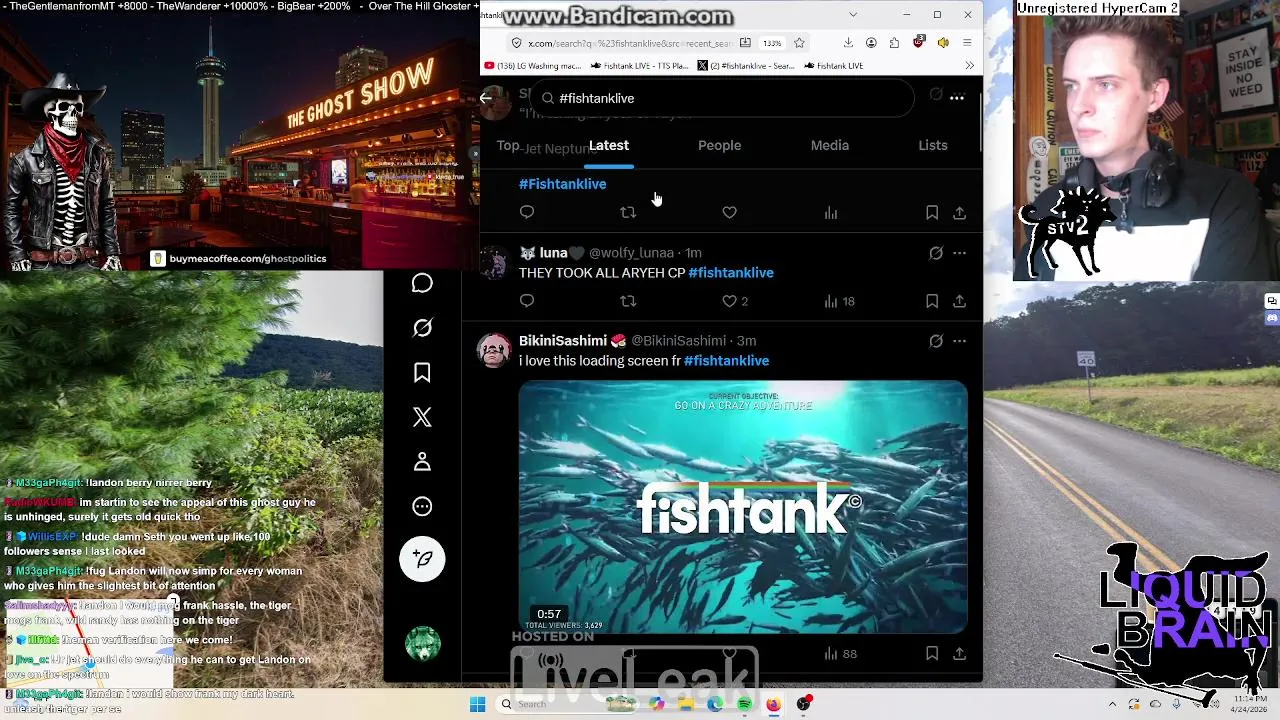Open Grok actions on BikiniSashimi's post
The width and height of the screenshot is (1280, 720).
[936, 341]
